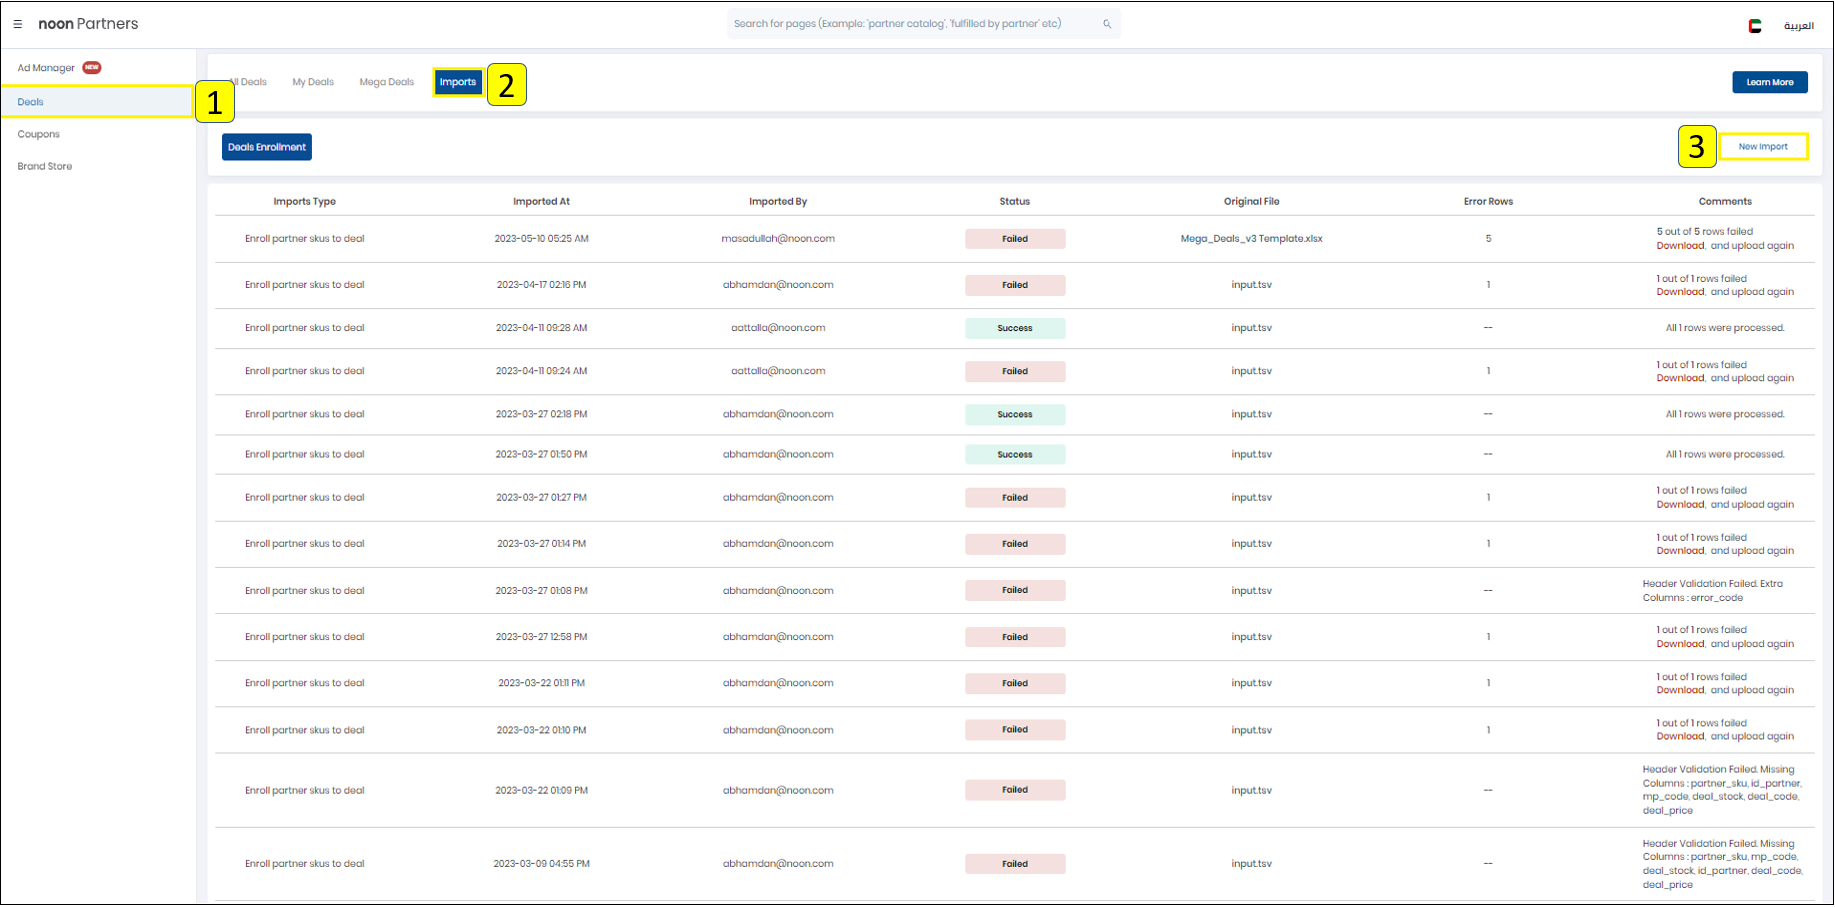
Task: Click the Failed status badge for masadullah import
Action: coord(1014,239)
